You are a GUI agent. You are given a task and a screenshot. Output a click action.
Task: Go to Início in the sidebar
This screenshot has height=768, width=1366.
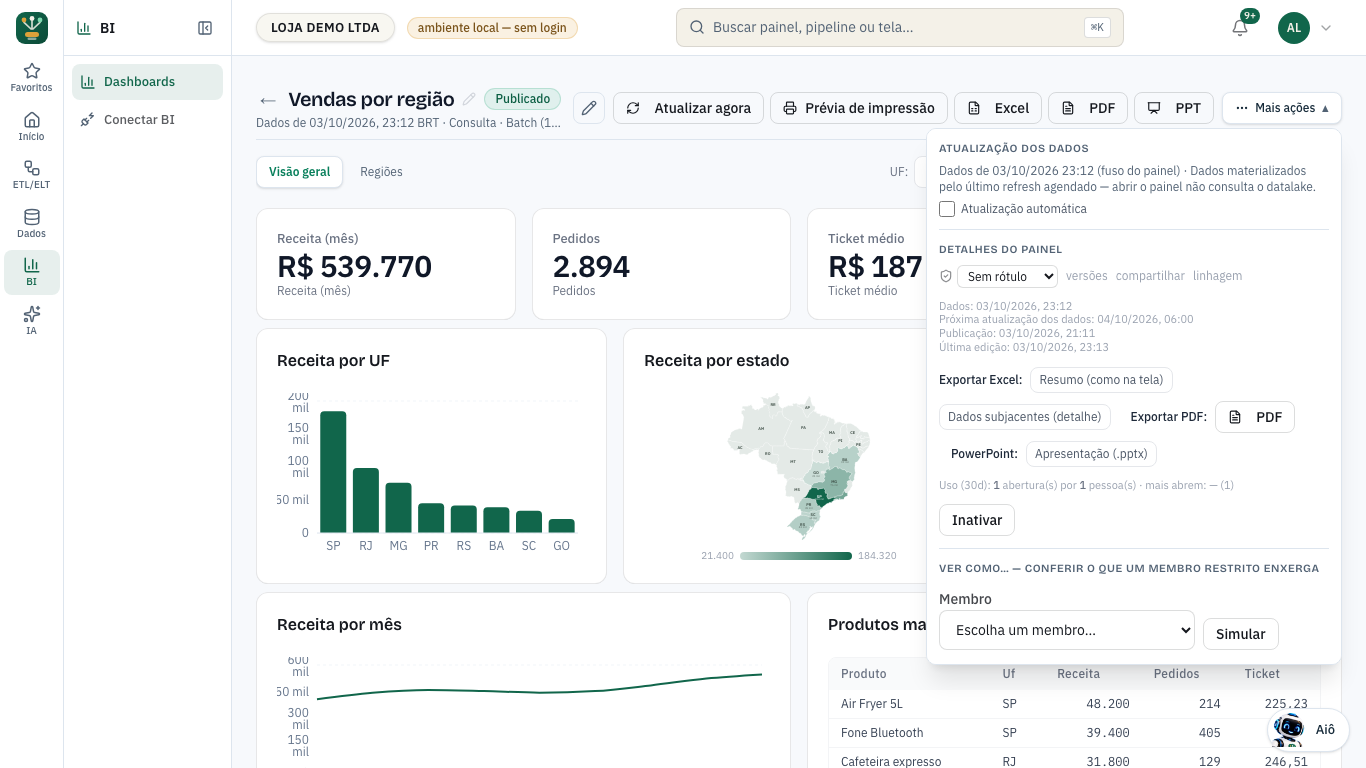(32, 126)
